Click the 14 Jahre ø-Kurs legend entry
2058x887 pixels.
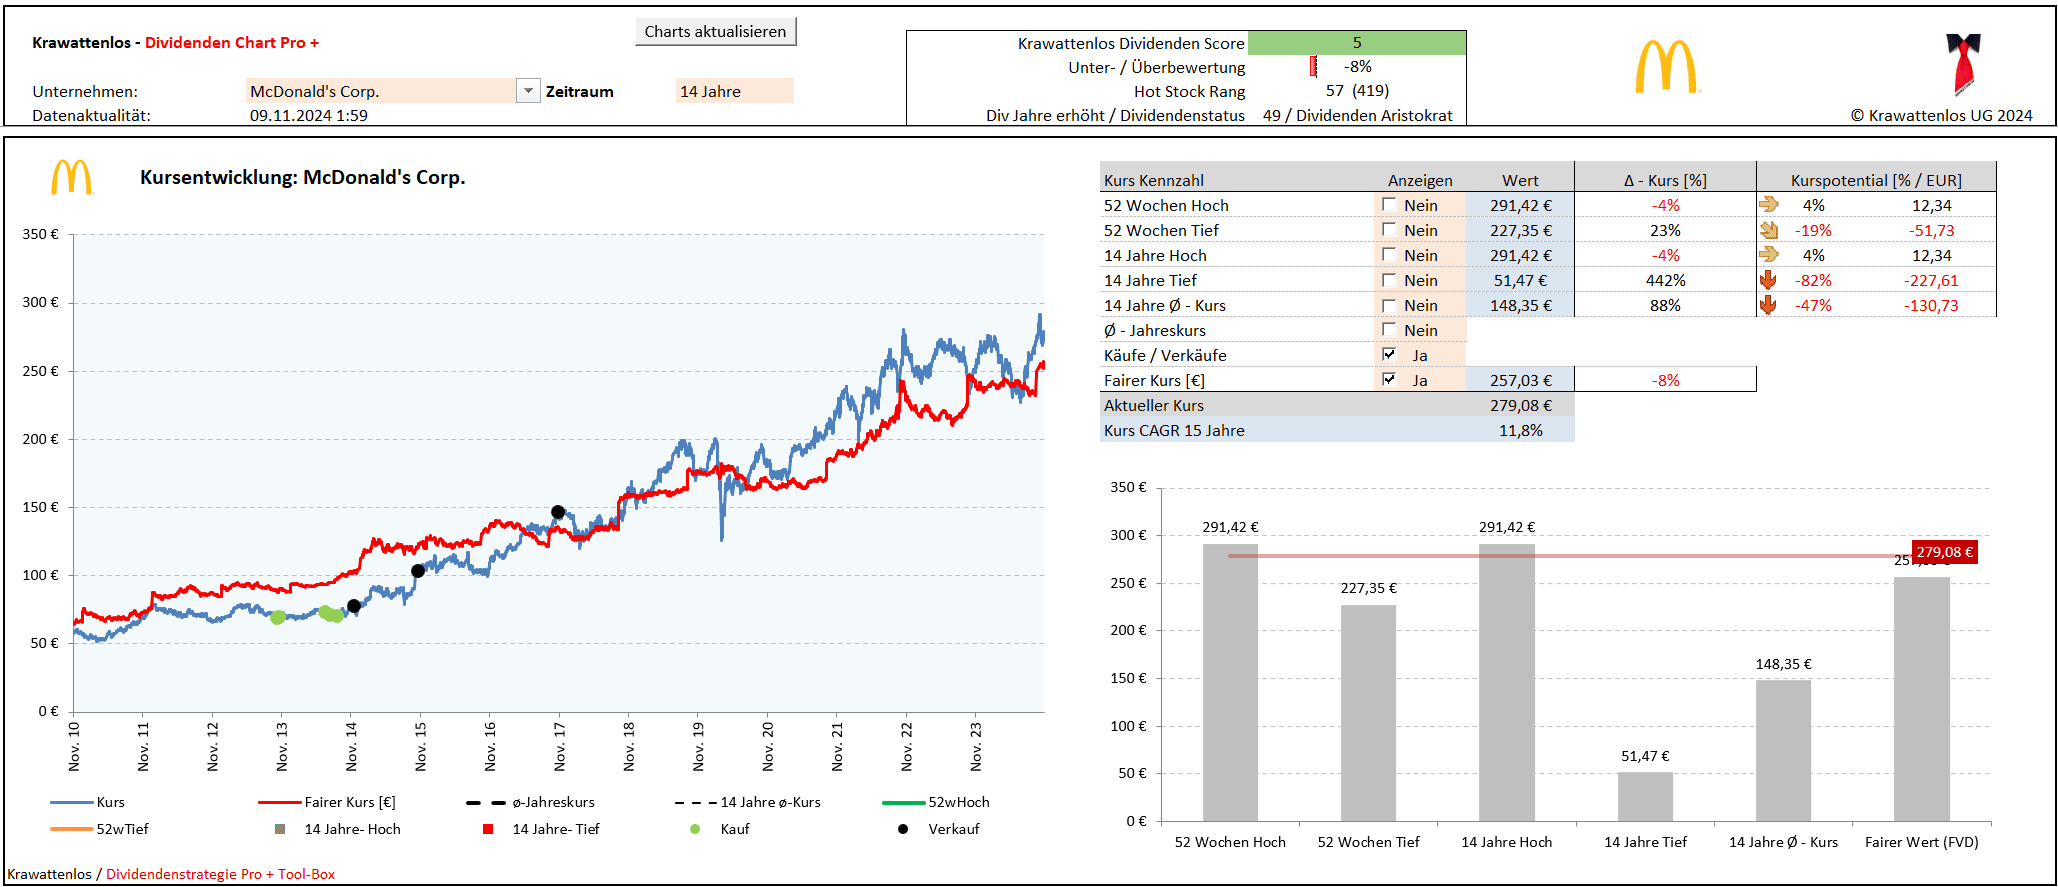click(x=748, y=802)
